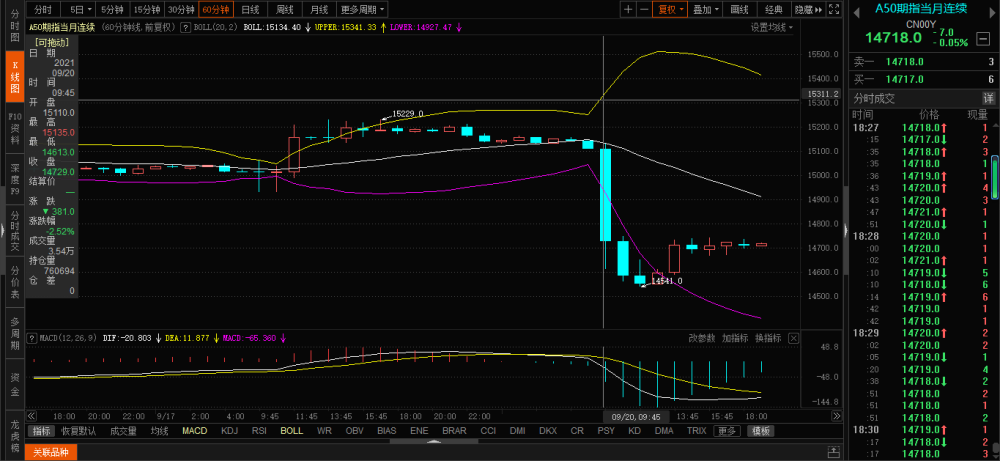
Task: Expand bottom panel with the up-arrow handle
Action: pos(434,441)
